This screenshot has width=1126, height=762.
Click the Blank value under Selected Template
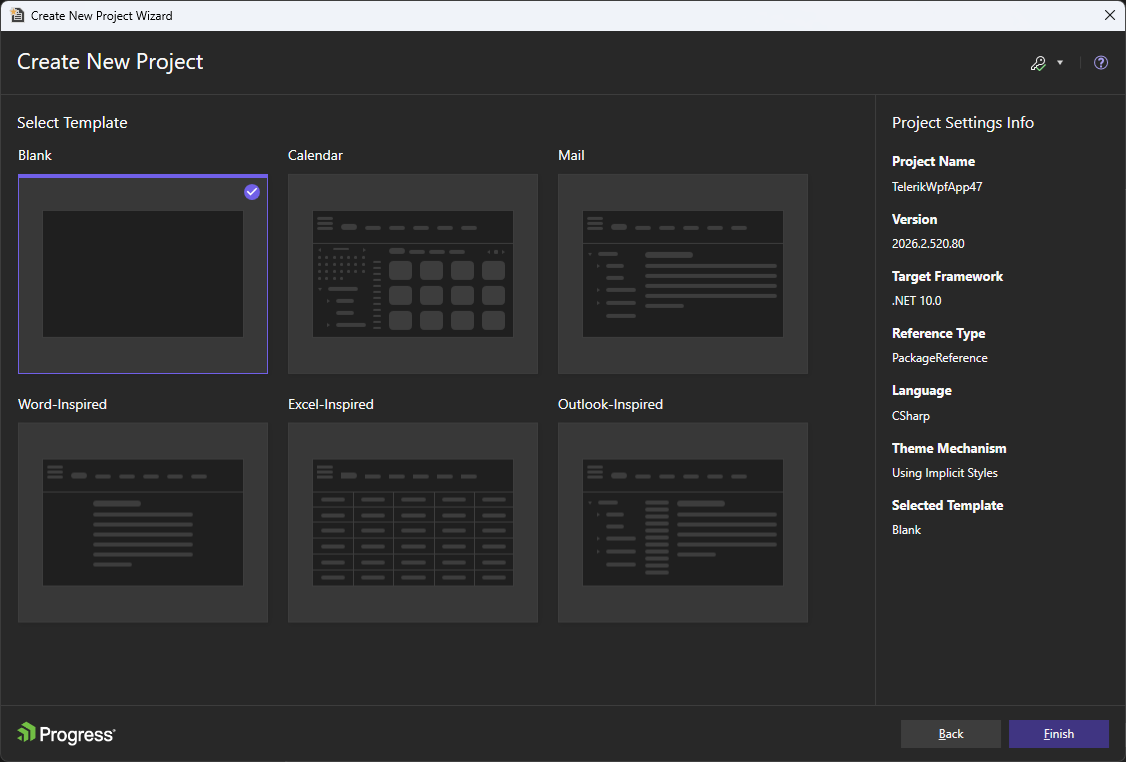click(x=906, y=530)
